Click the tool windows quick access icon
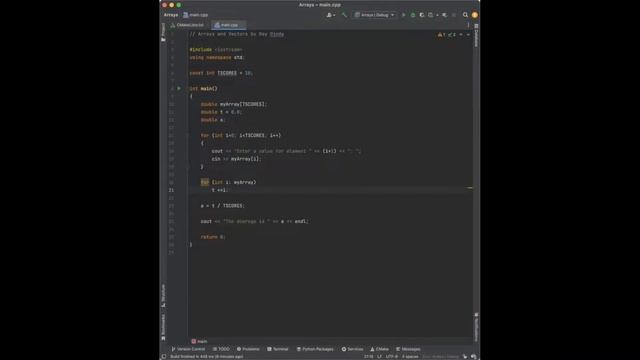Screen dimensions: 640x360 point(164,356)
